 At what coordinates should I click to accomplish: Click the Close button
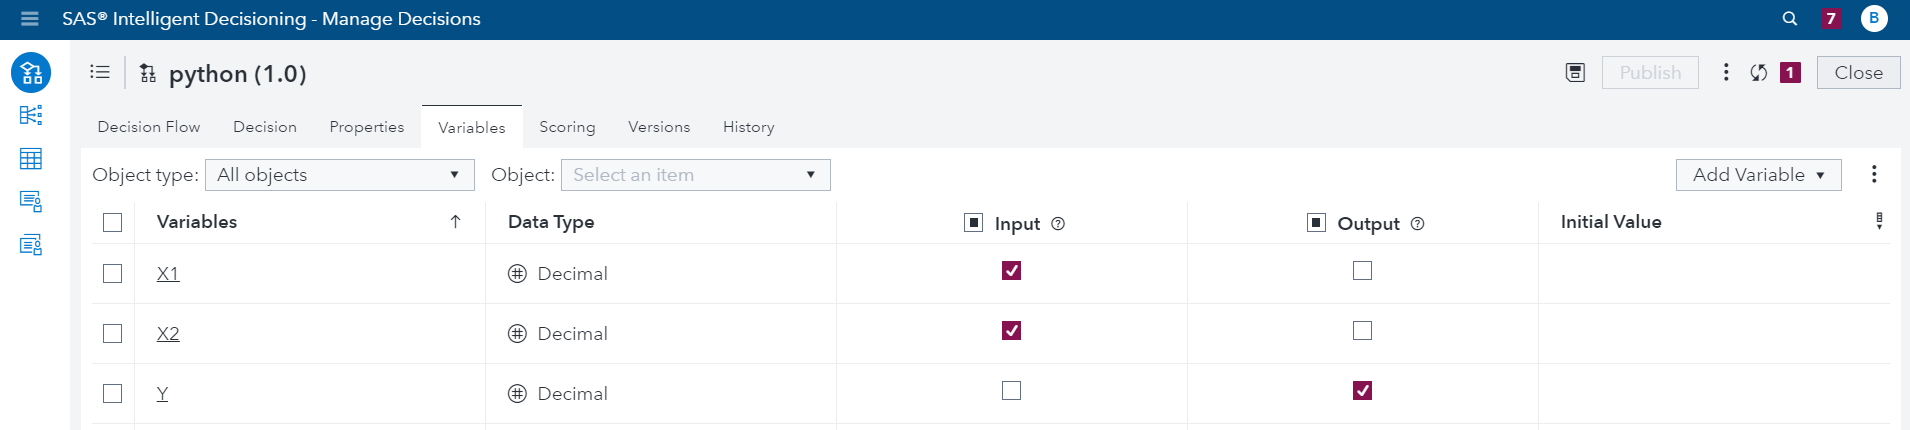(1858, 73)
